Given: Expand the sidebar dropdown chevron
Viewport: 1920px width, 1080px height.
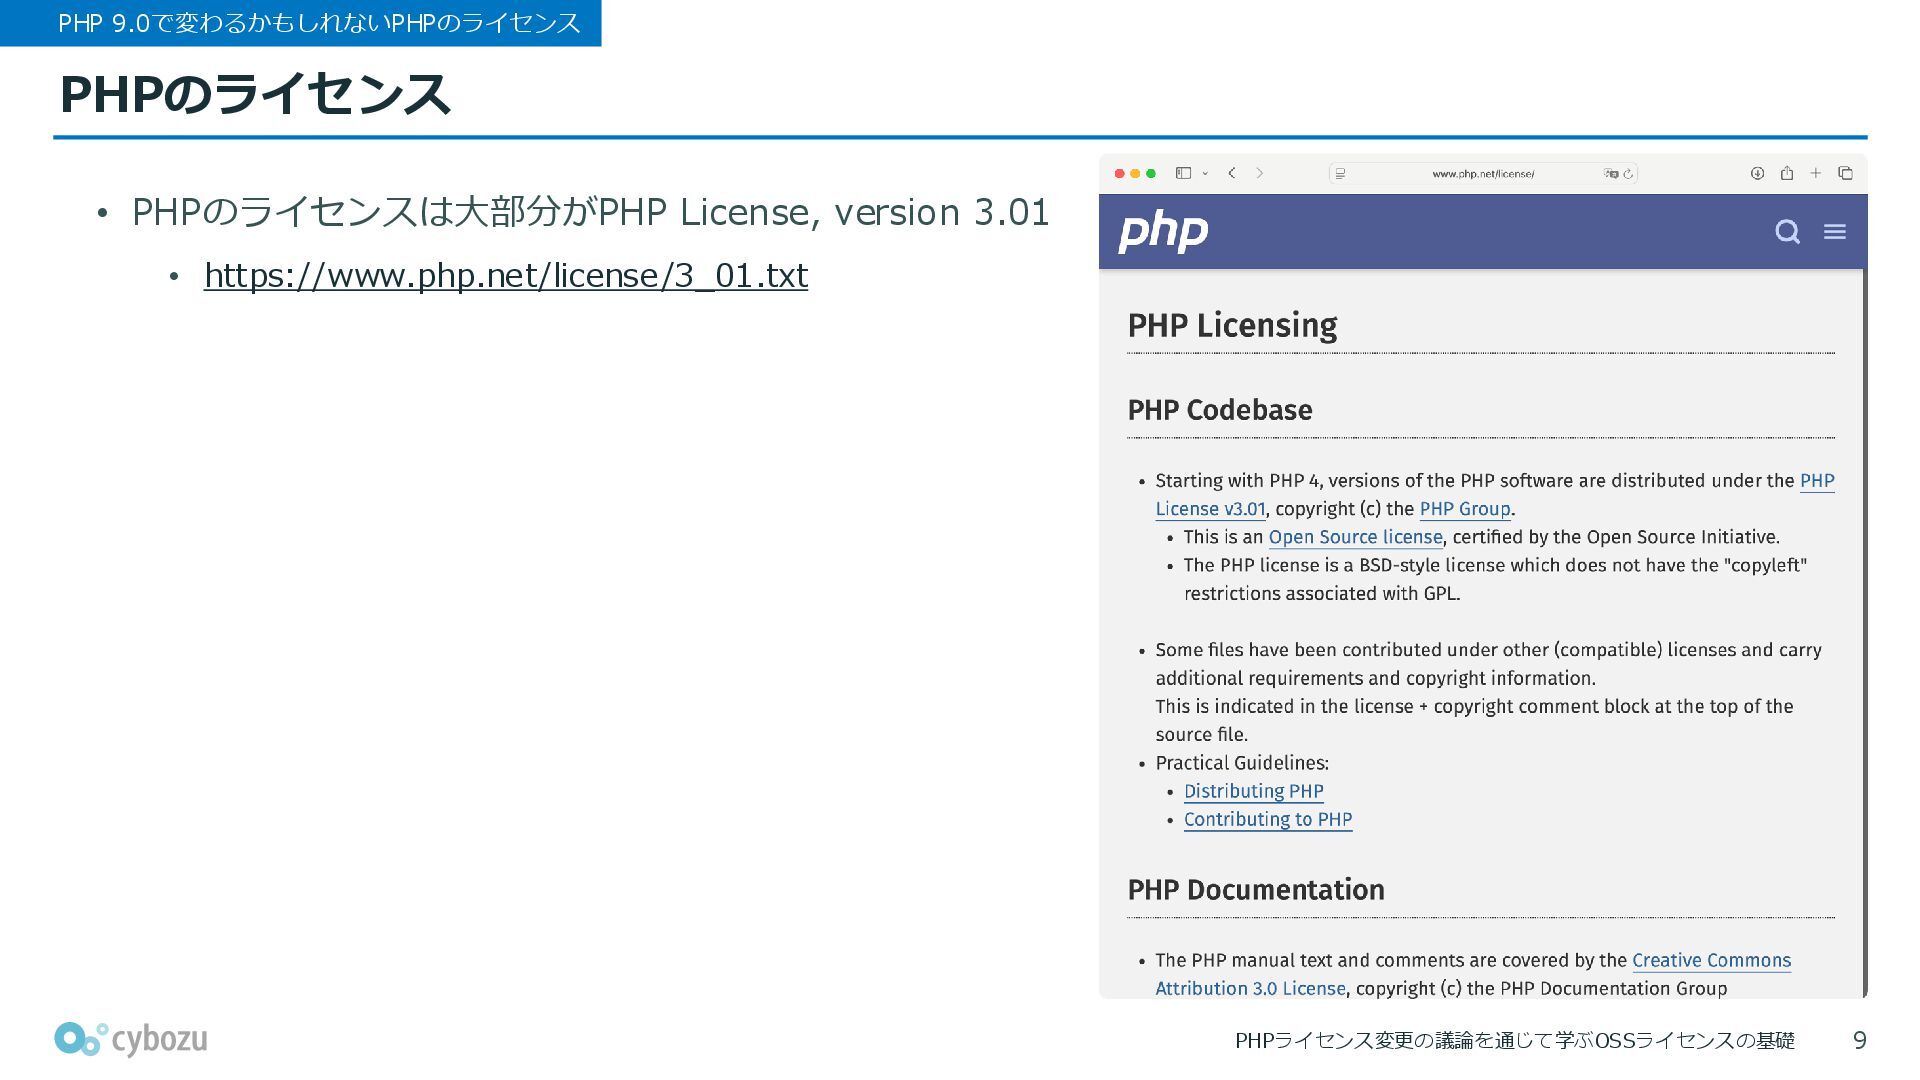Looking at the screenshot, I should [1205, 174].
